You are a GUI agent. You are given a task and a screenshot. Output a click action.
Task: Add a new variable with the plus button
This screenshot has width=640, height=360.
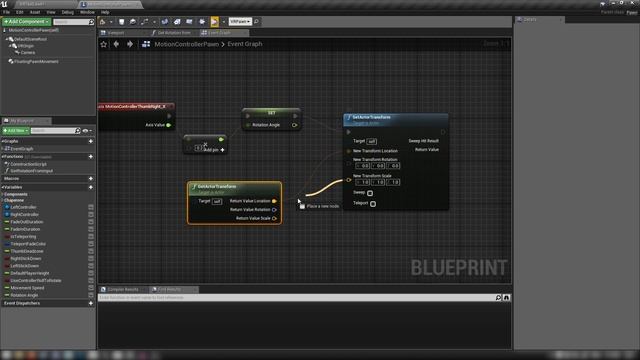(91, 187)
